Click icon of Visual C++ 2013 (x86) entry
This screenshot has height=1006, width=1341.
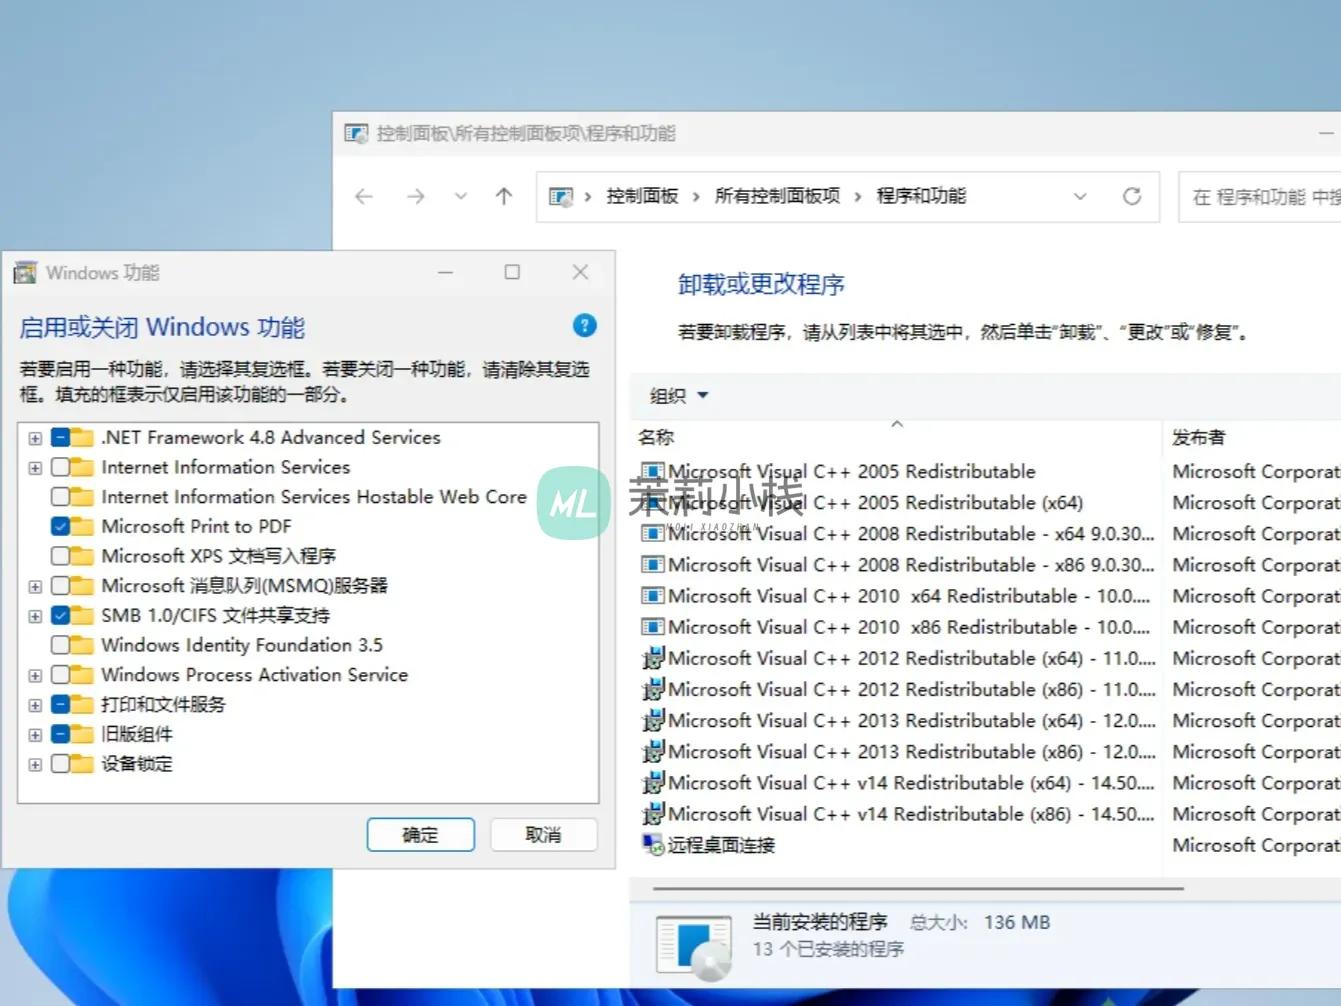tap(653, 751)
